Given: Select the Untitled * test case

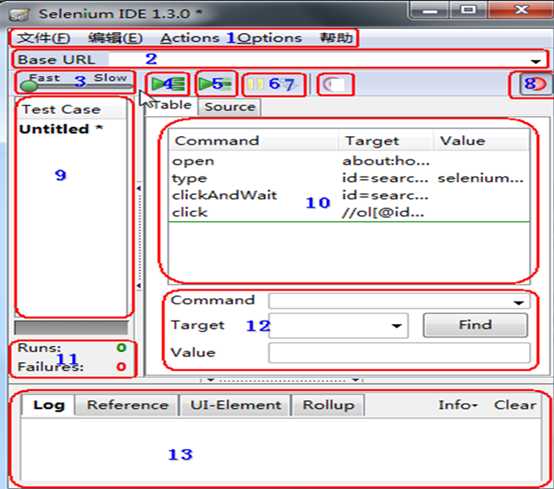Looking at the screenshot, I should pyautogui.click(x=61, y=129).
